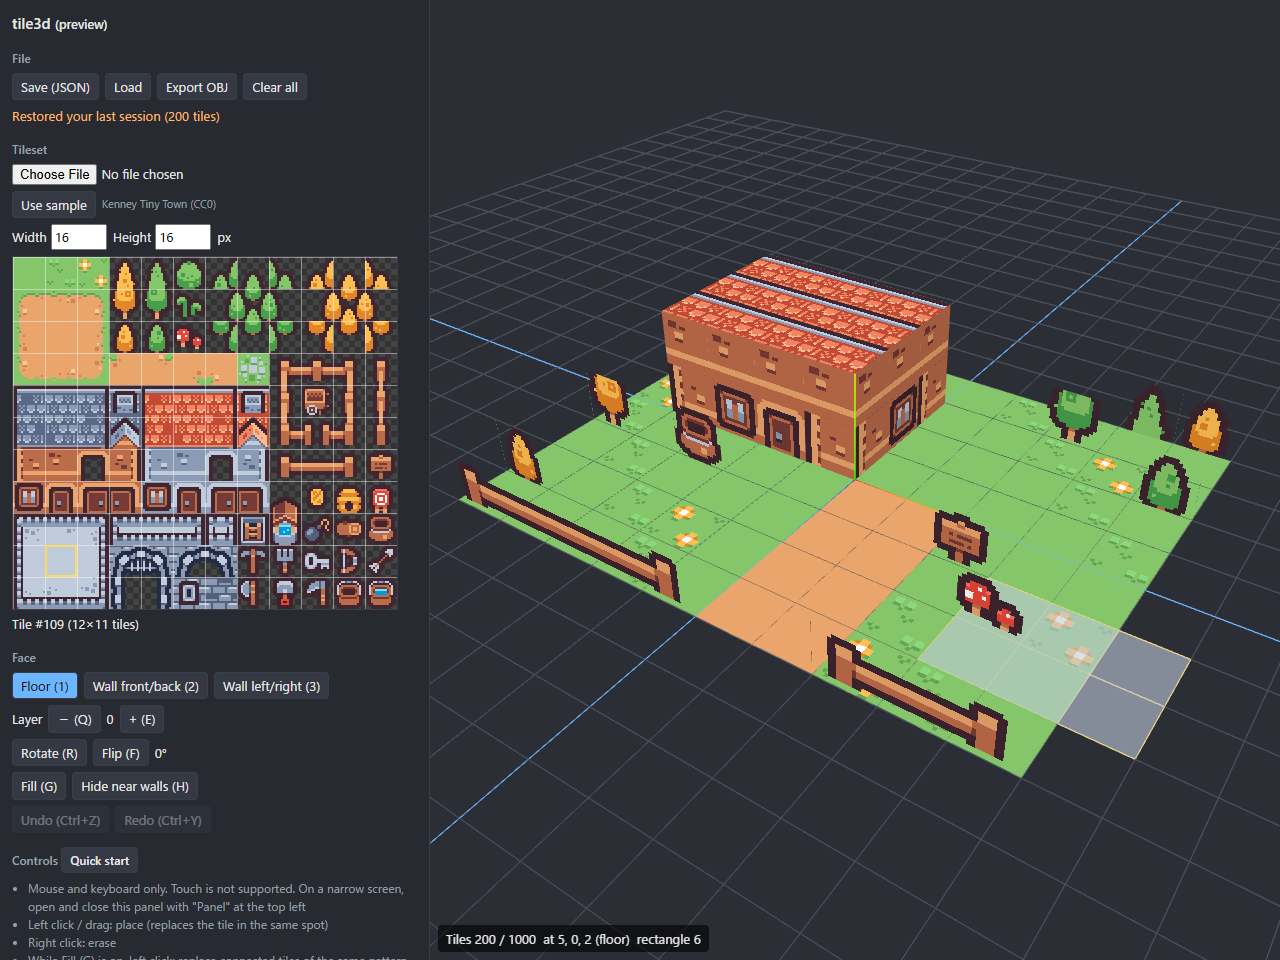The image size is (1280, 960).
Task: Choose the pitchfork tile in the tileset
Action: [285, 561]
